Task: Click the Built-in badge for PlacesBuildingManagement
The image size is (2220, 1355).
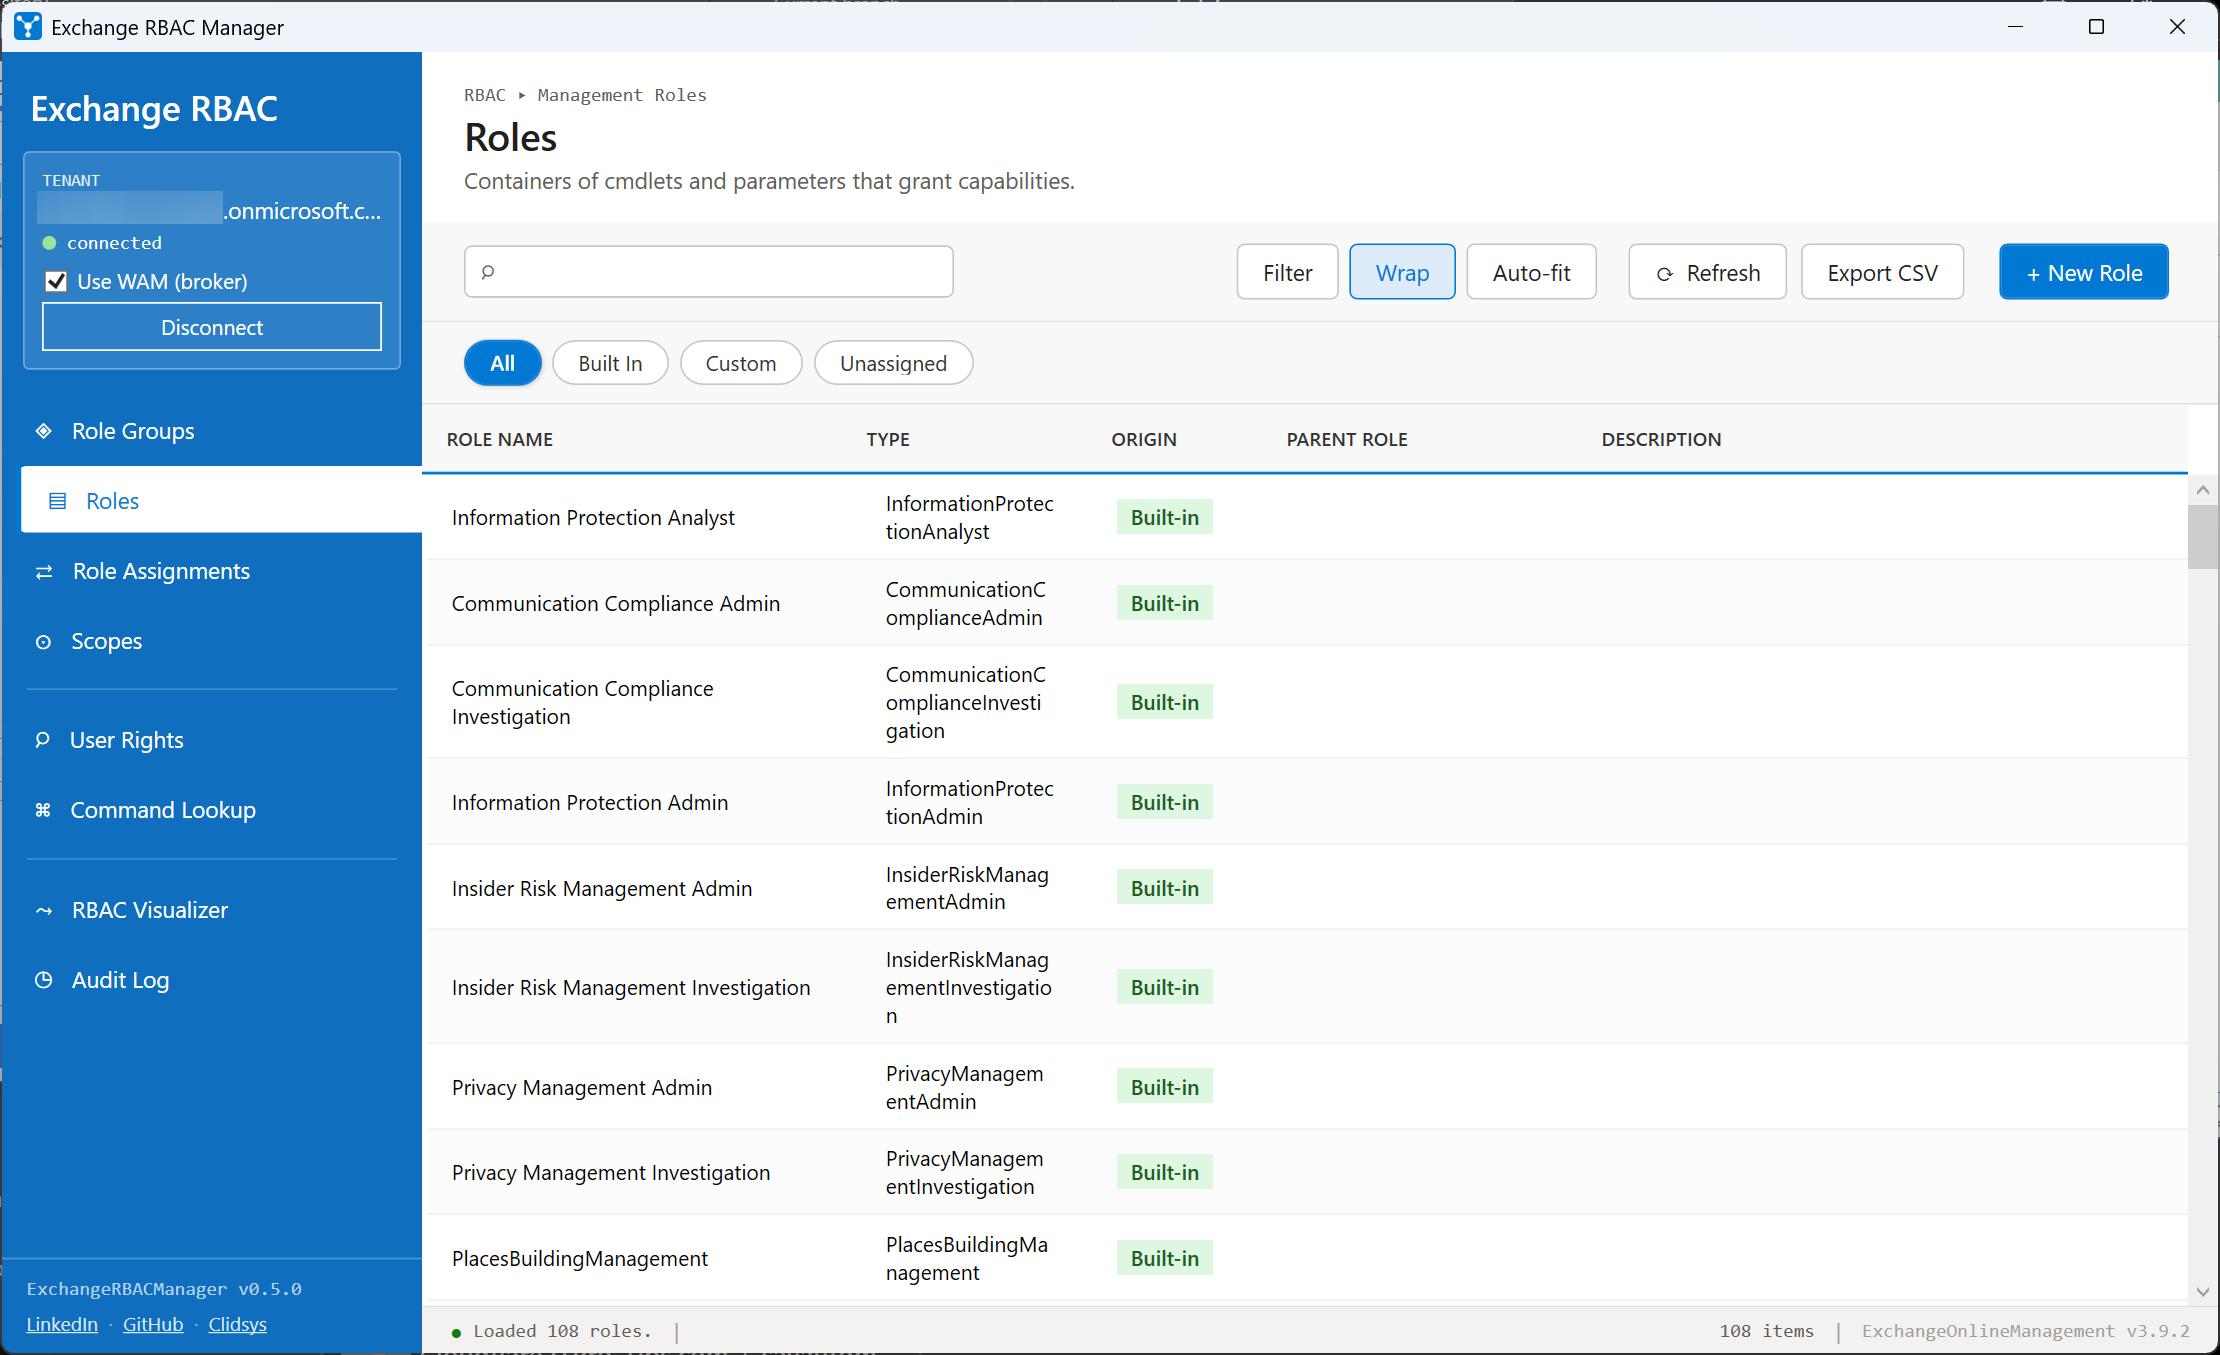Action: coord(1165,1258)
